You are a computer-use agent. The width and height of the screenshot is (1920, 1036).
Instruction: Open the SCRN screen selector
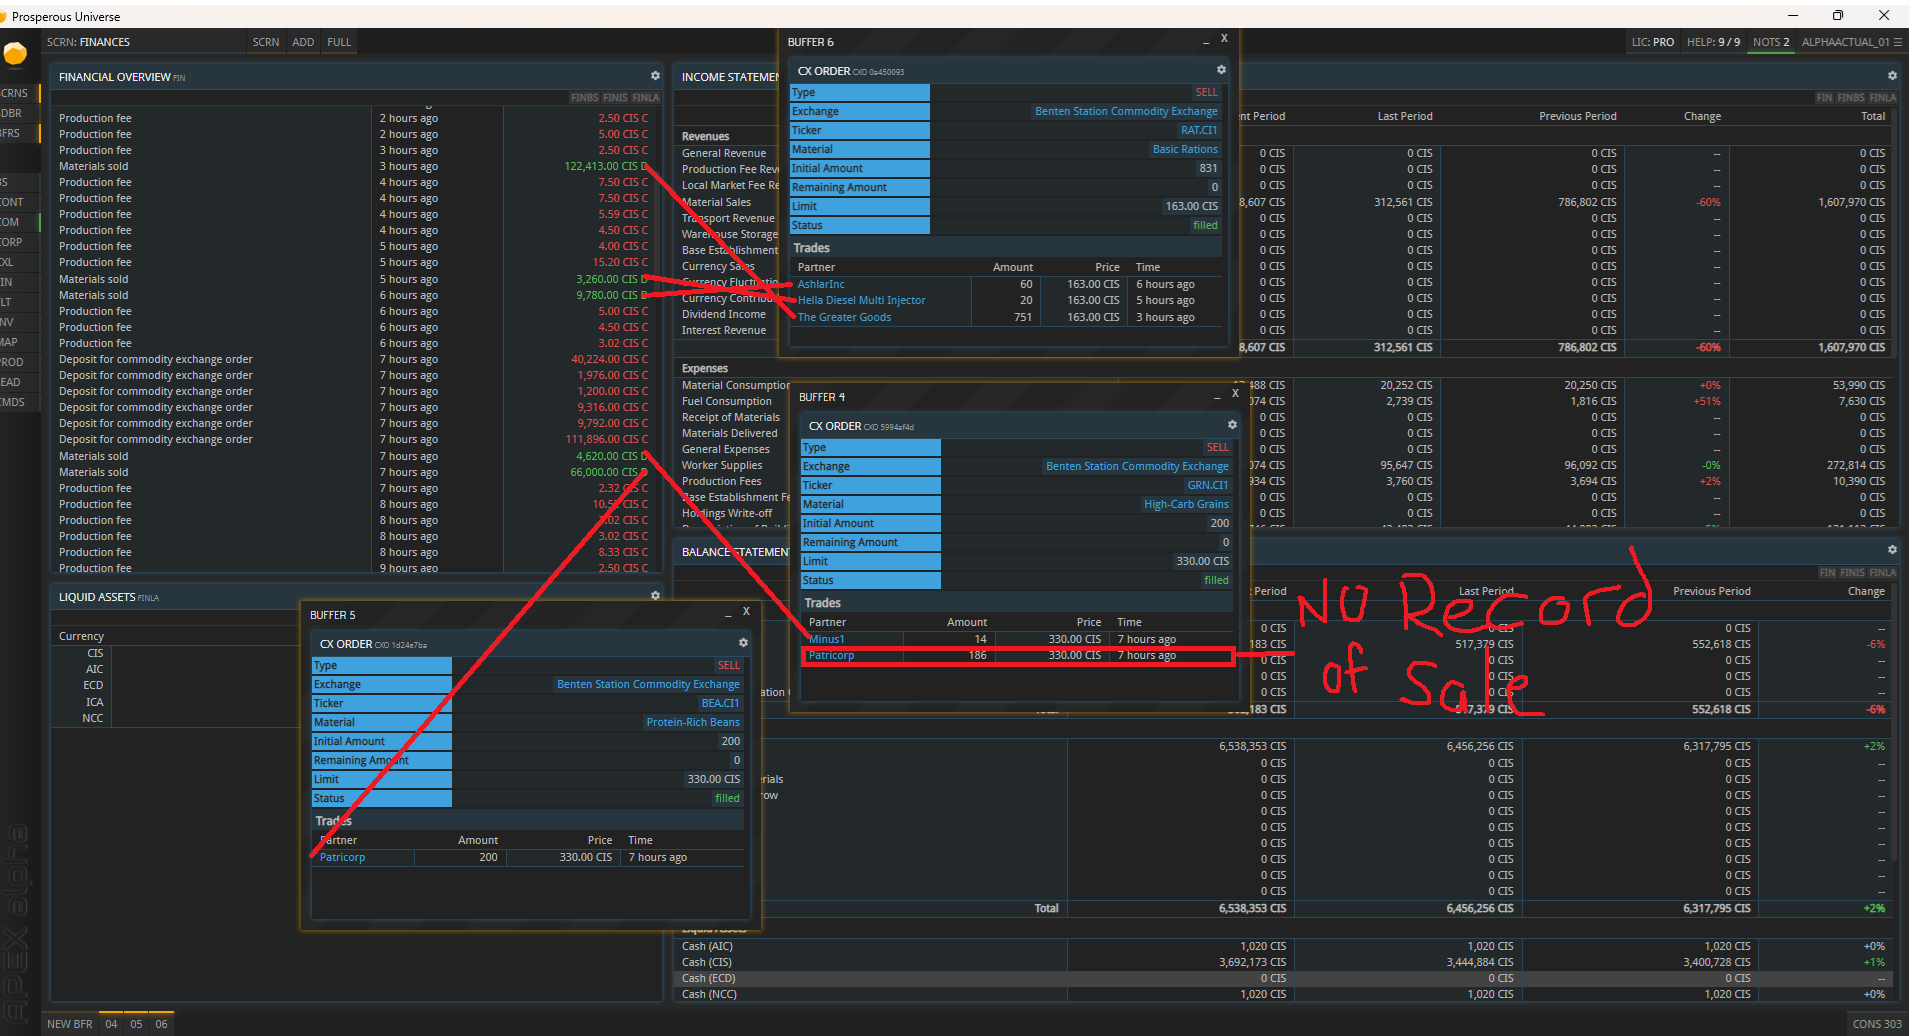pos(265,42)
